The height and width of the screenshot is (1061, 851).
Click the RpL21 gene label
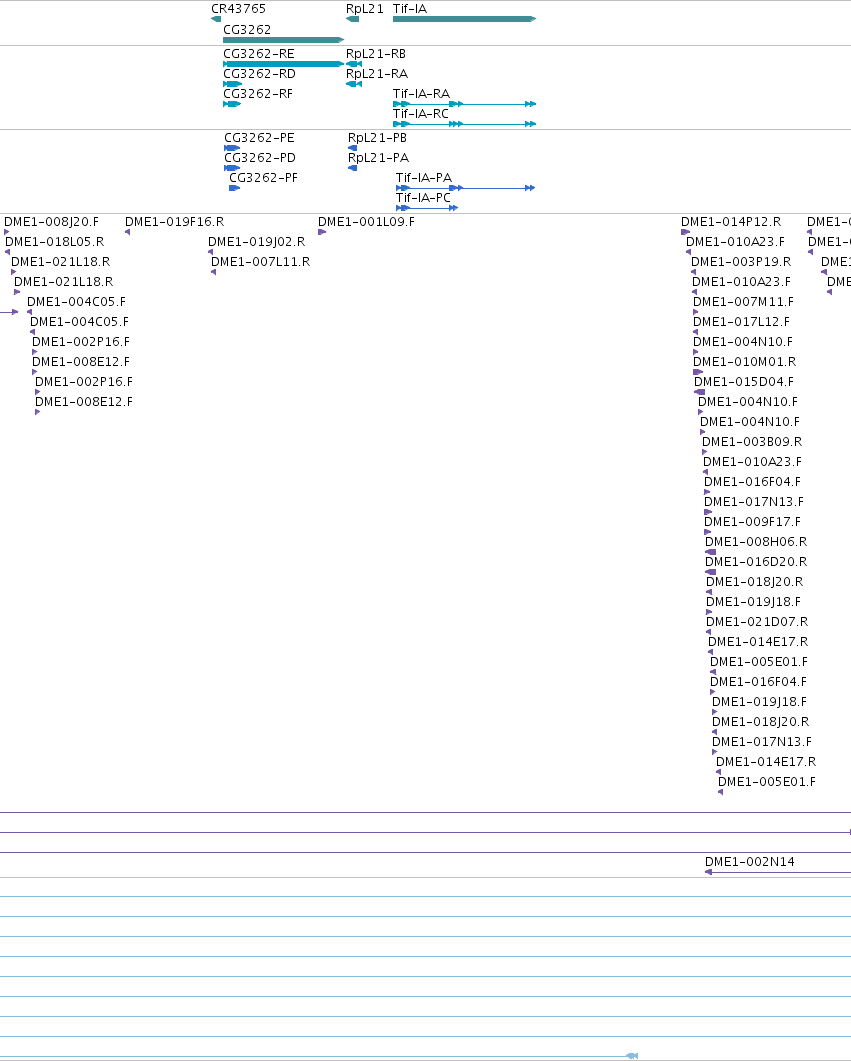365,9
